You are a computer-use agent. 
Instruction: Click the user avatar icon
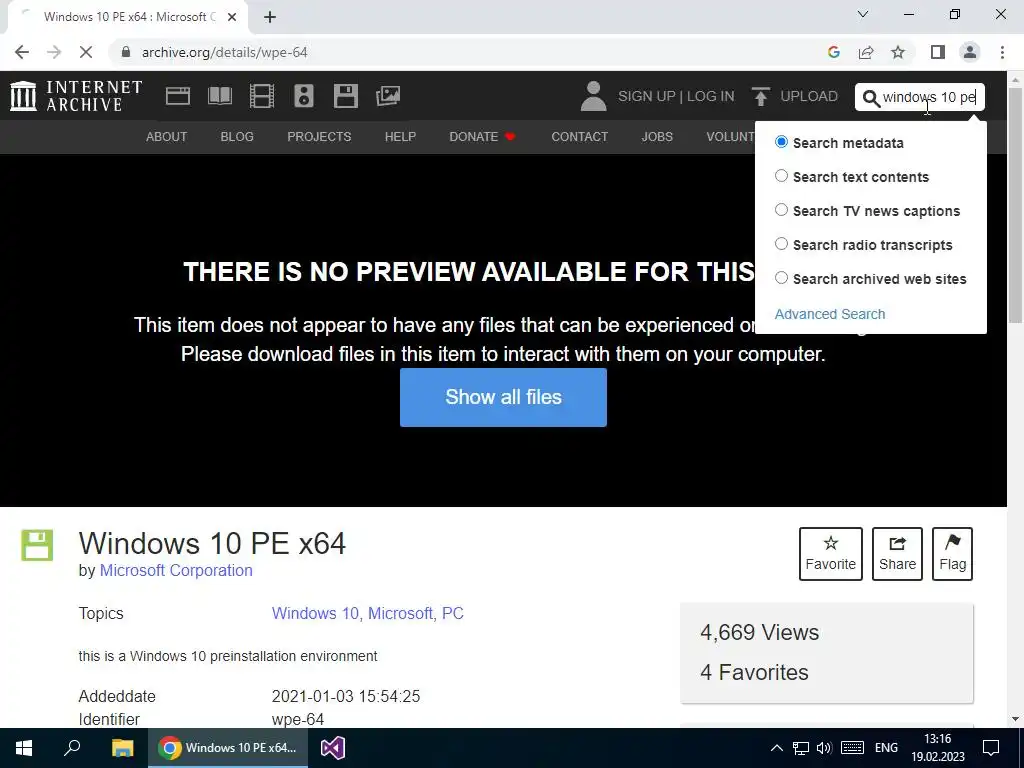coord(593,96)
